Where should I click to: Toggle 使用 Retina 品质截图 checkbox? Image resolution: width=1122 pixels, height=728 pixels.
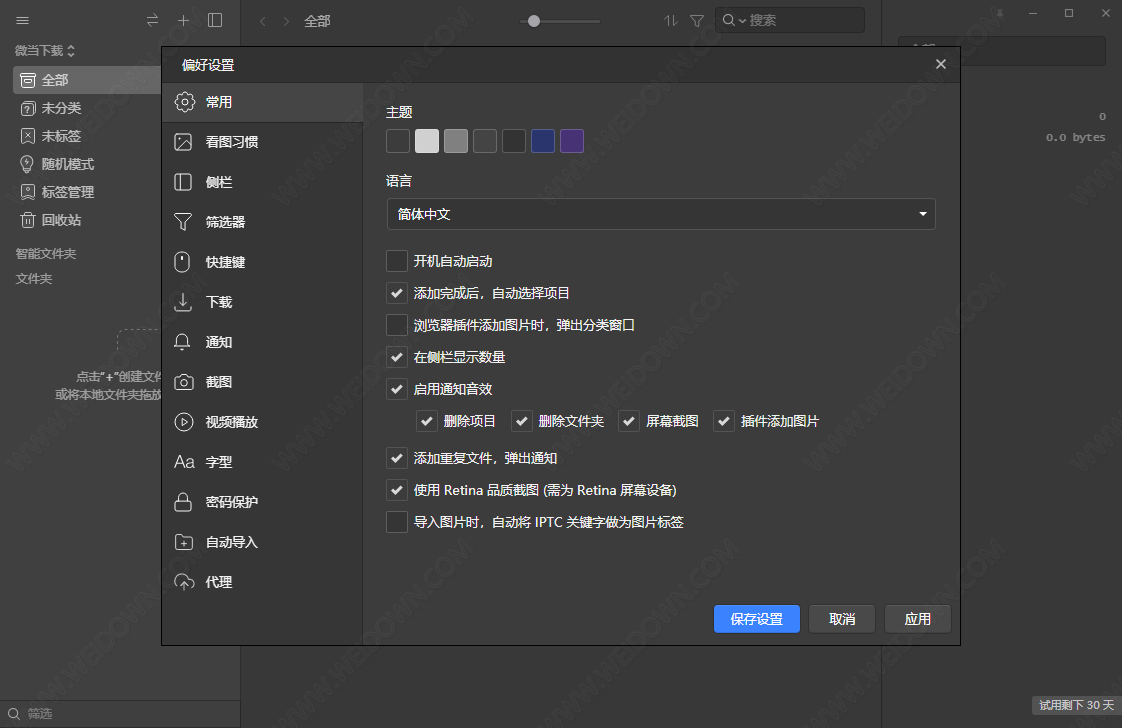[396, 490]
